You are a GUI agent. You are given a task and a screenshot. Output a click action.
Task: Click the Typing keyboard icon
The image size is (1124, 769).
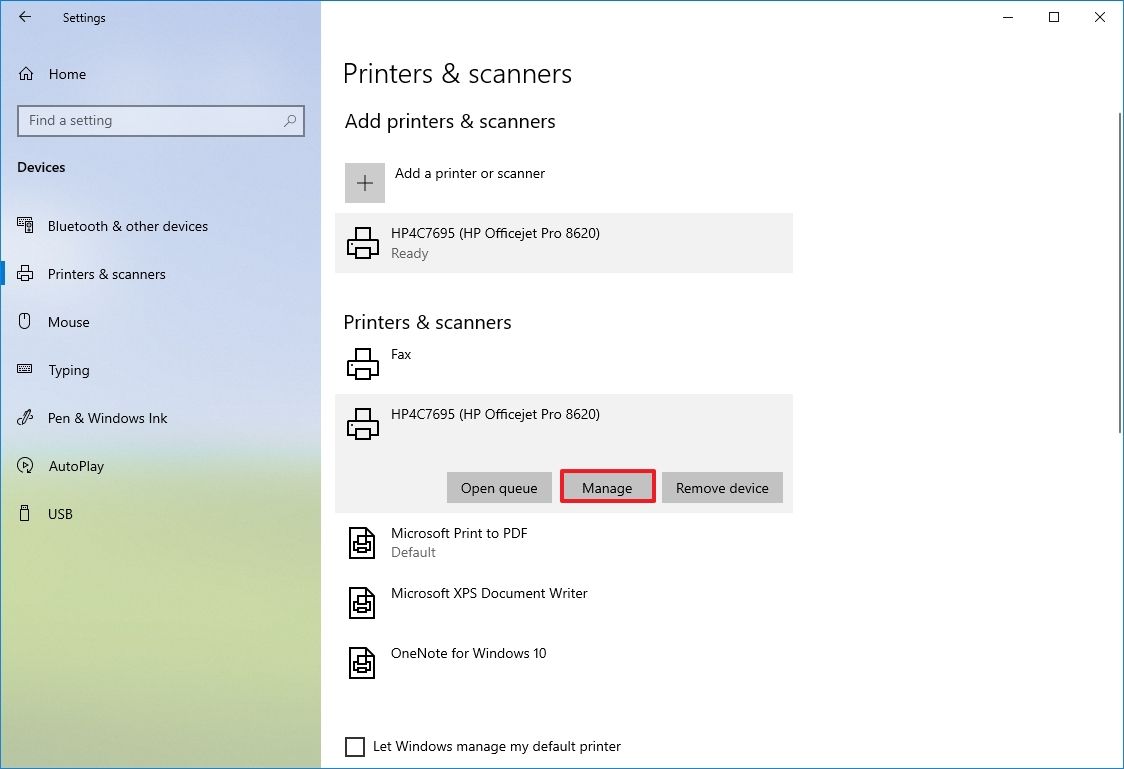pyautogui.click(x=23, y=370)
